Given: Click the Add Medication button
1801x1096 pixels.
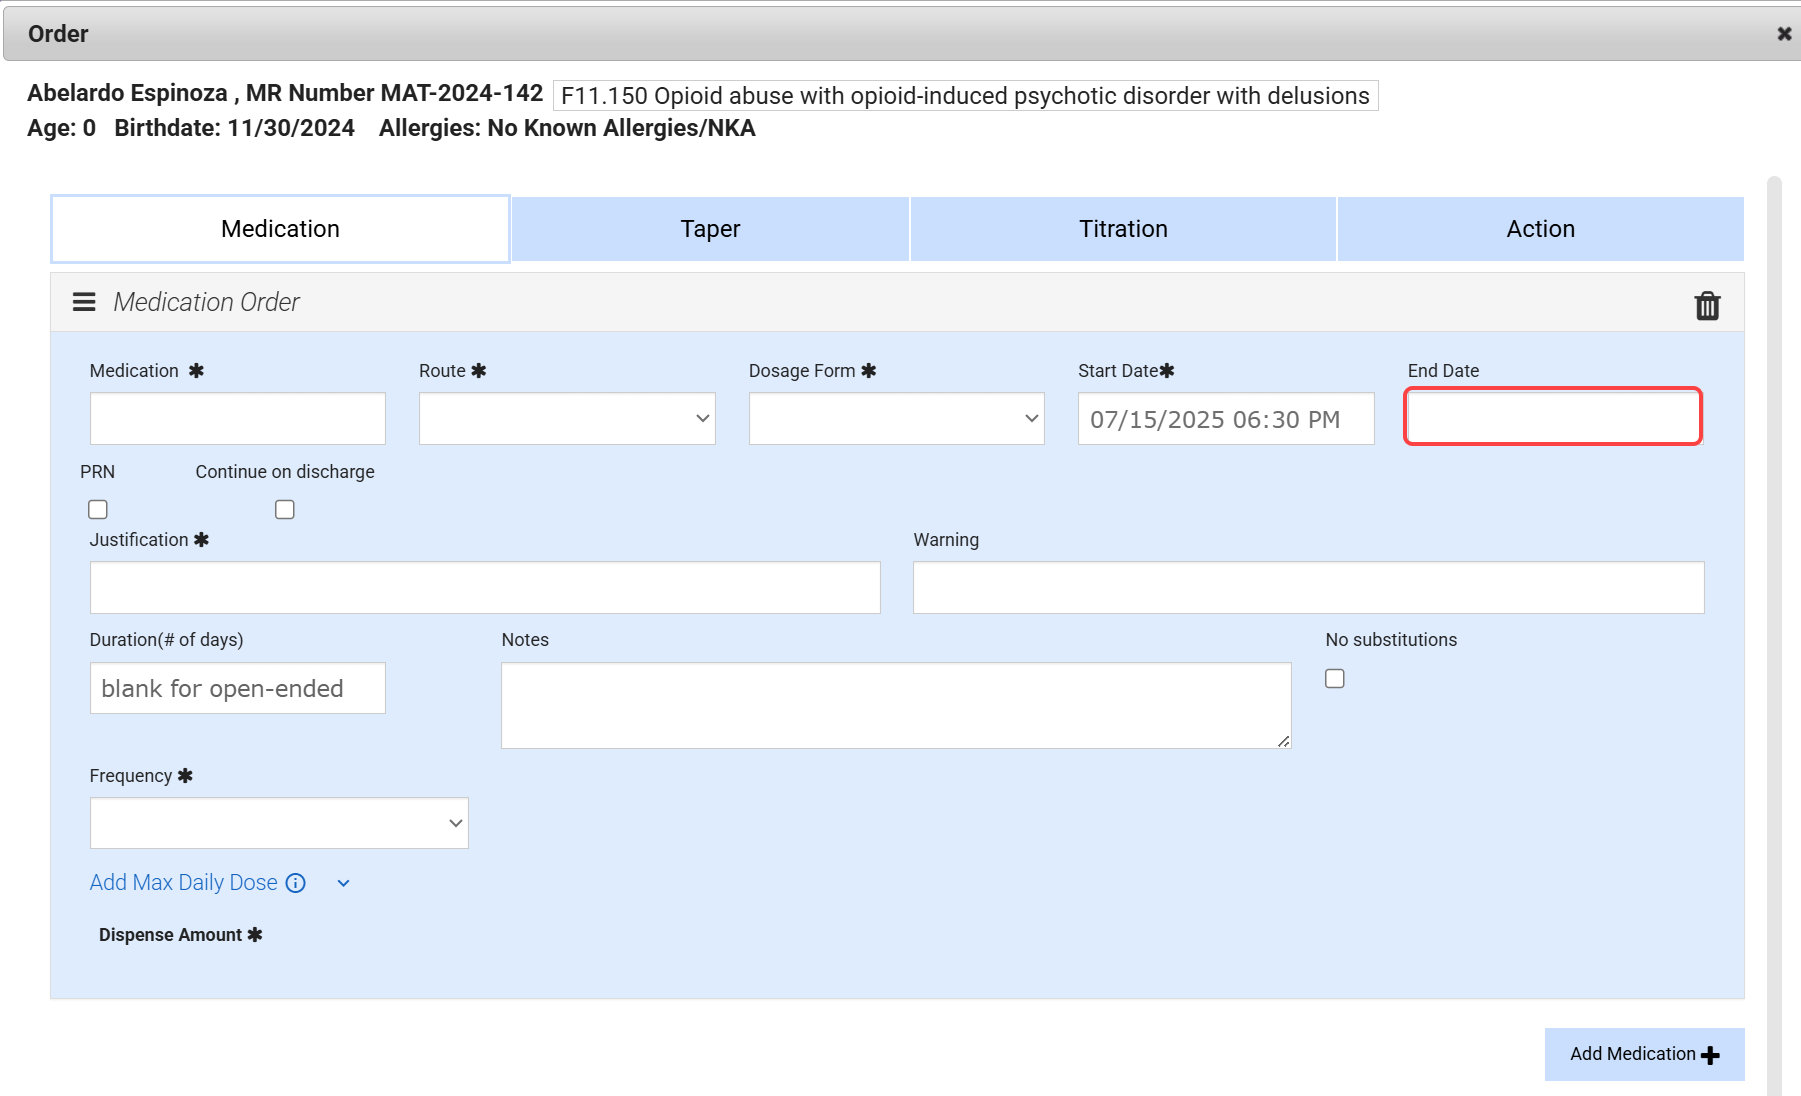Looking at the screenshot, I should pyautogui.click(x=1644, y=1054).
